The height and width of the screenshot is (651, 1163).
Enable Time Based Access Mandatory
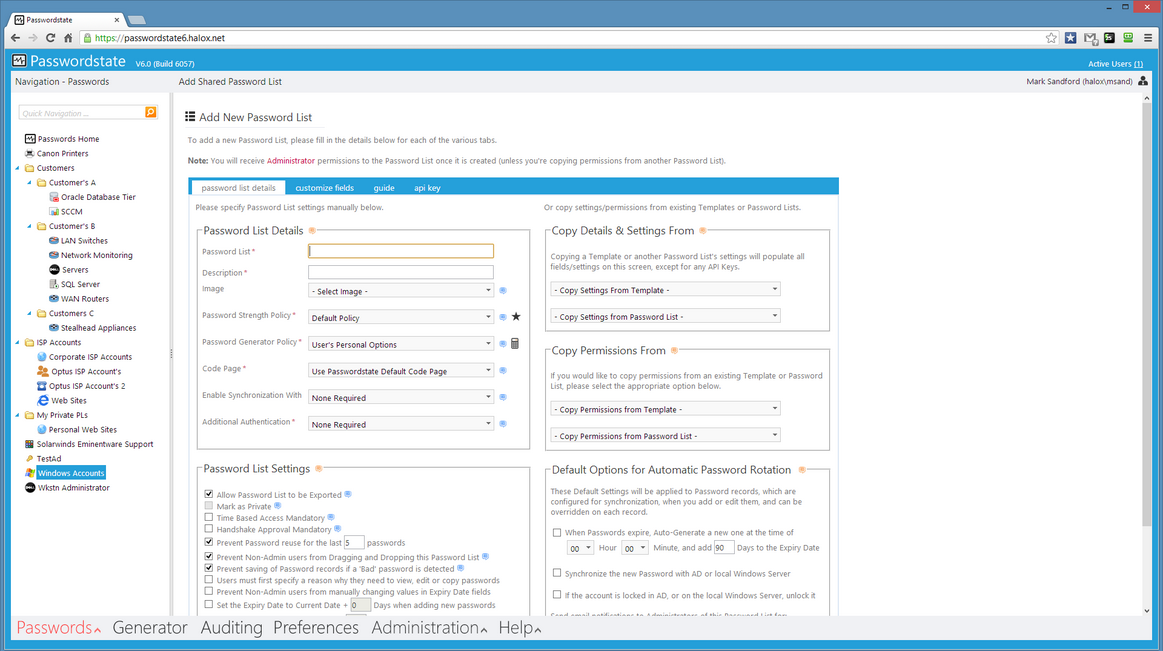coord(208,518)
